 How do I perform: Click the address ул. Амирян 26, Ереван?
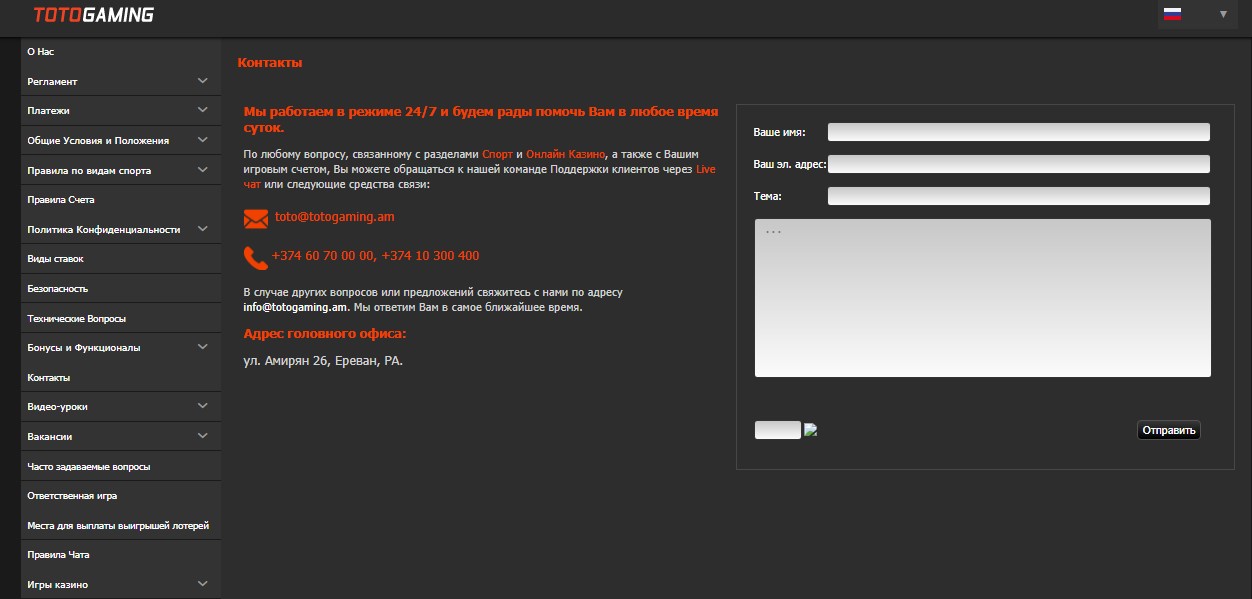(x=323, y=360)
